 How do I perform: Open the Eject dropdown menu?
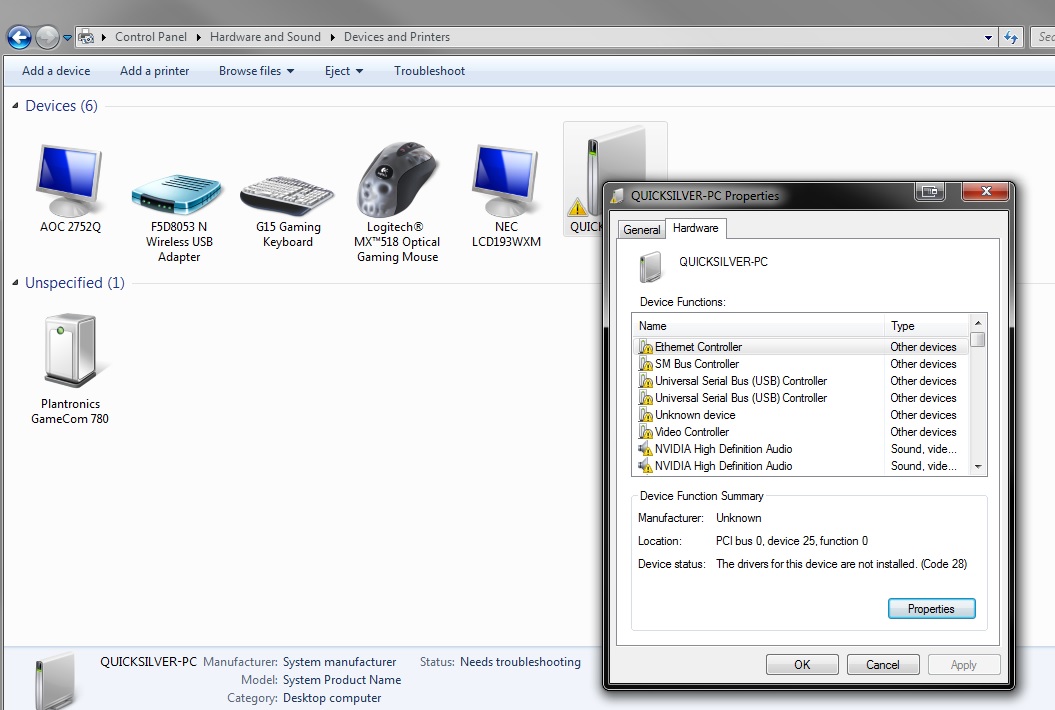(x=344, y=71)
